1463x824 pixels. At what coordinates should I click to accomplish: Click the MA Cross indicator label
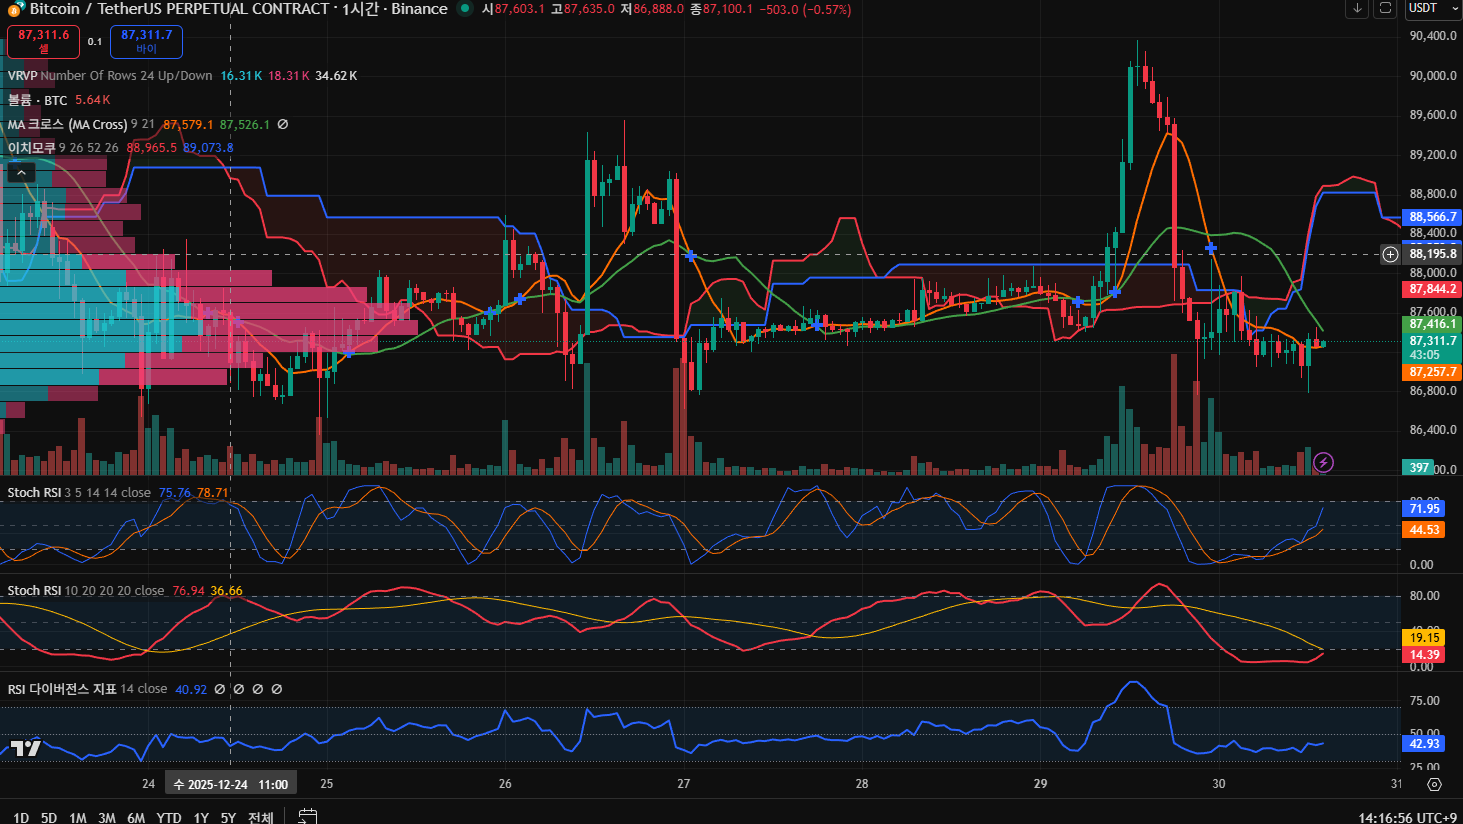click(x=68, y=125)
